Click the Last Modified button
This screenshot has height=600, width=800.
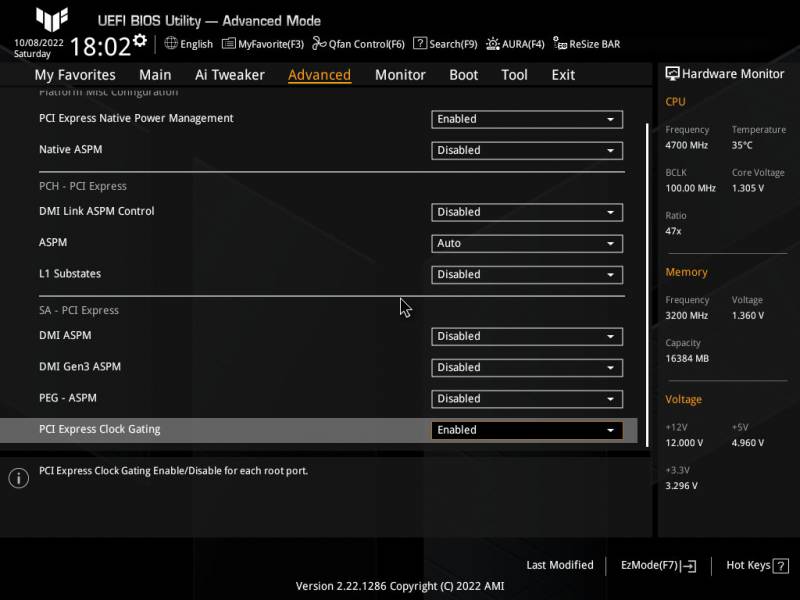(x=560, y=565)
